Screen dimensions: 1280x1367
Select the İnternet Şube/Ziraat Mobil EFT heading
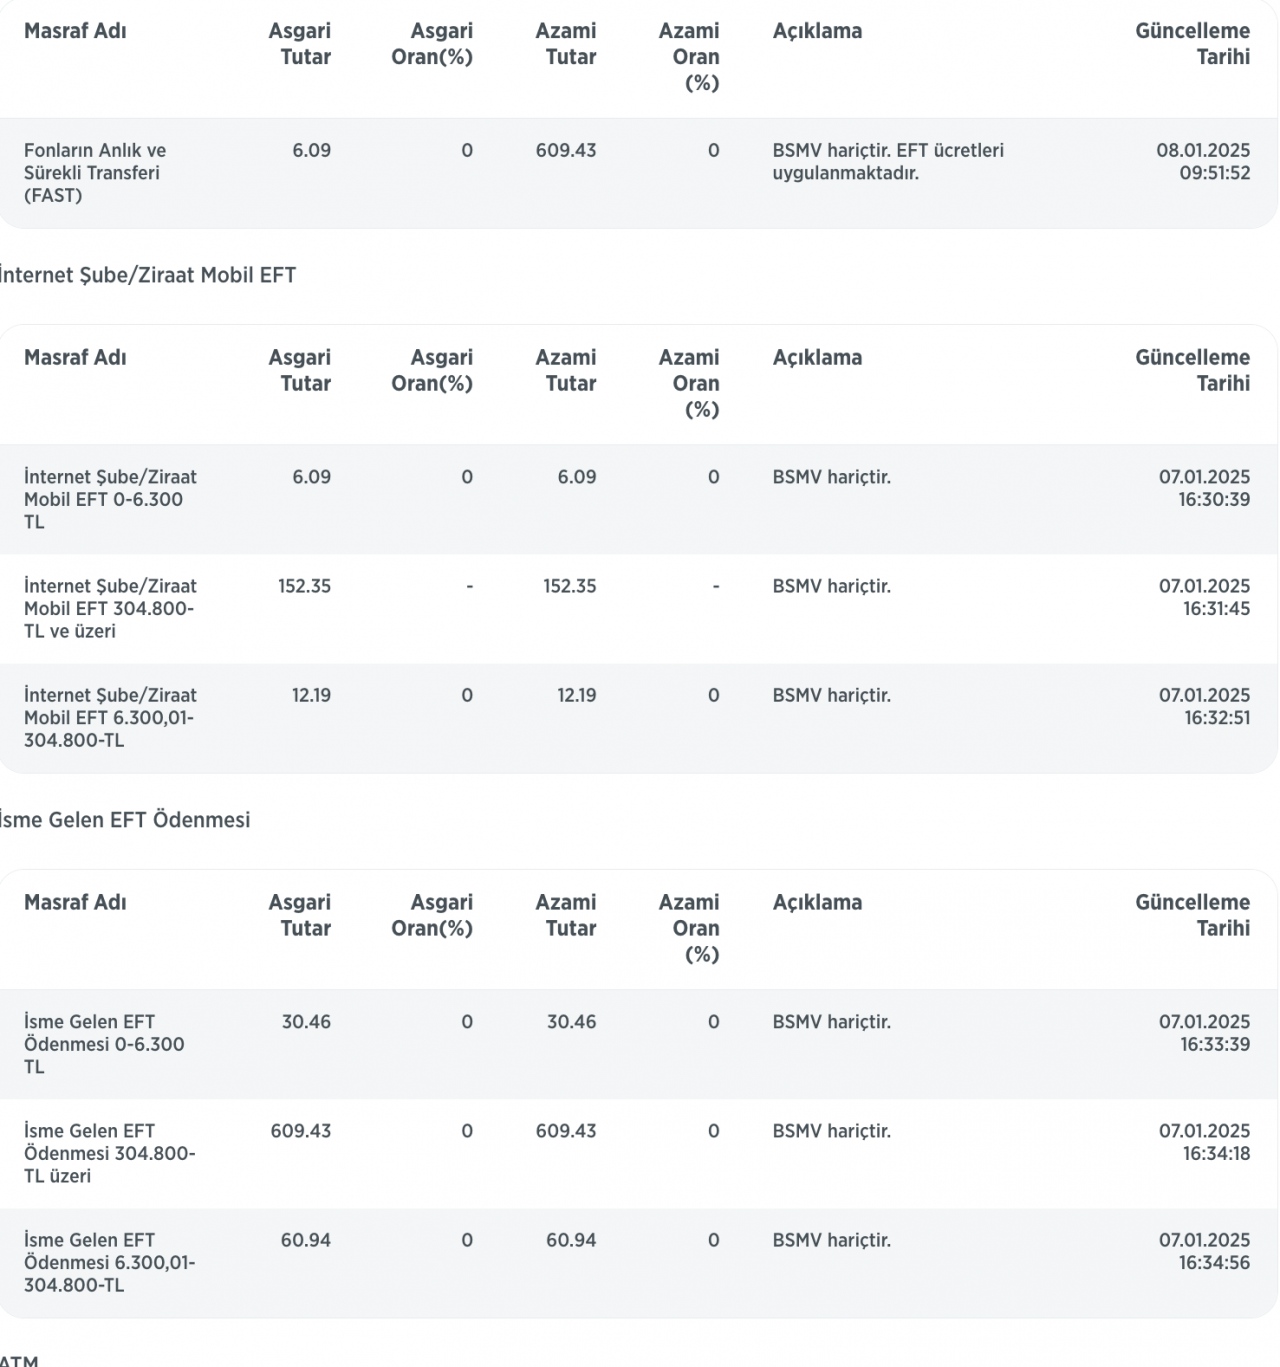[148, 275]
